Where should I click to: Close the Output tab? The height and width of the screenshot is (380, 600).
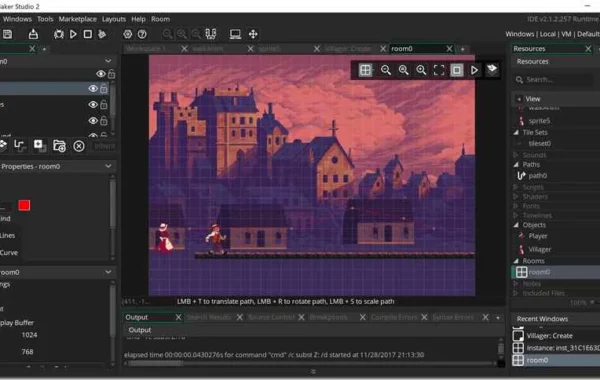pos(178,317)
